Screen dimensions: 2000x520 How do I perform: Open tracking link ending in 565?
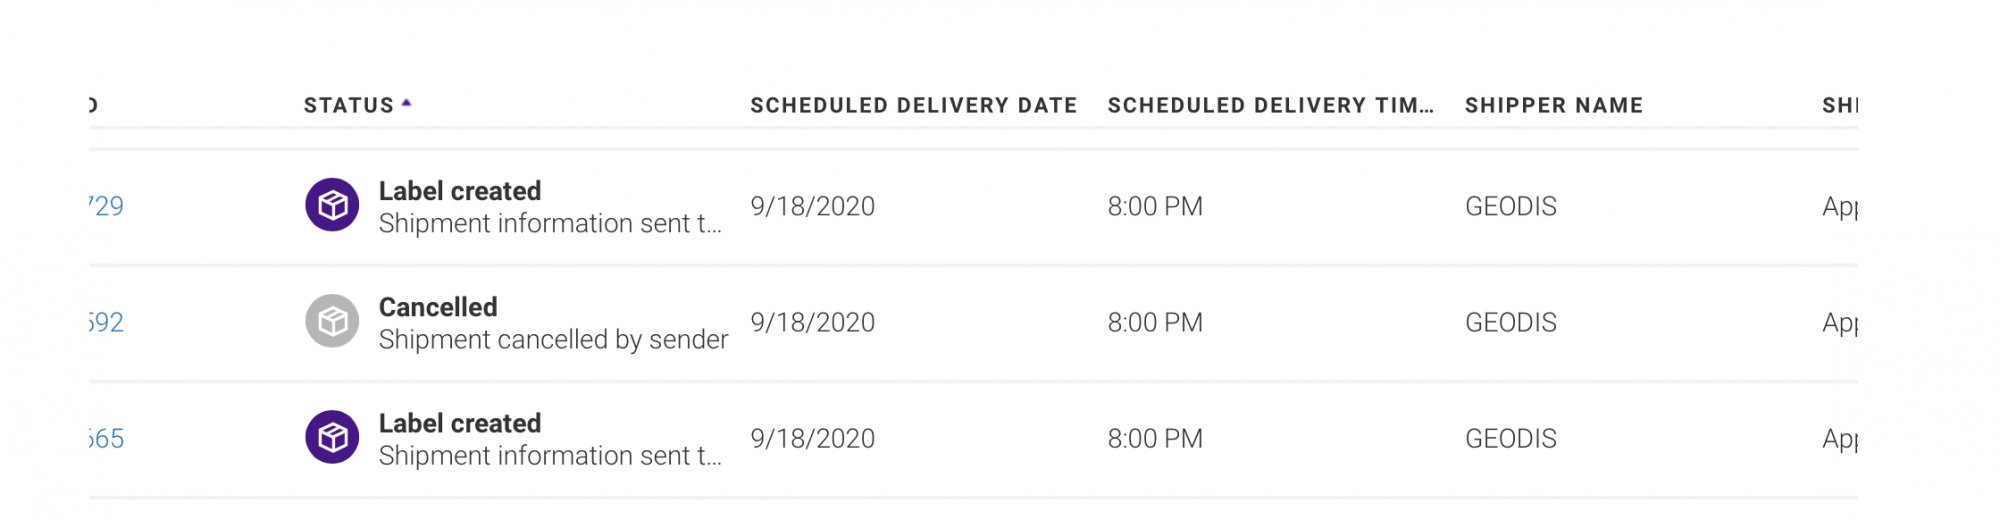tap(106, 438)
